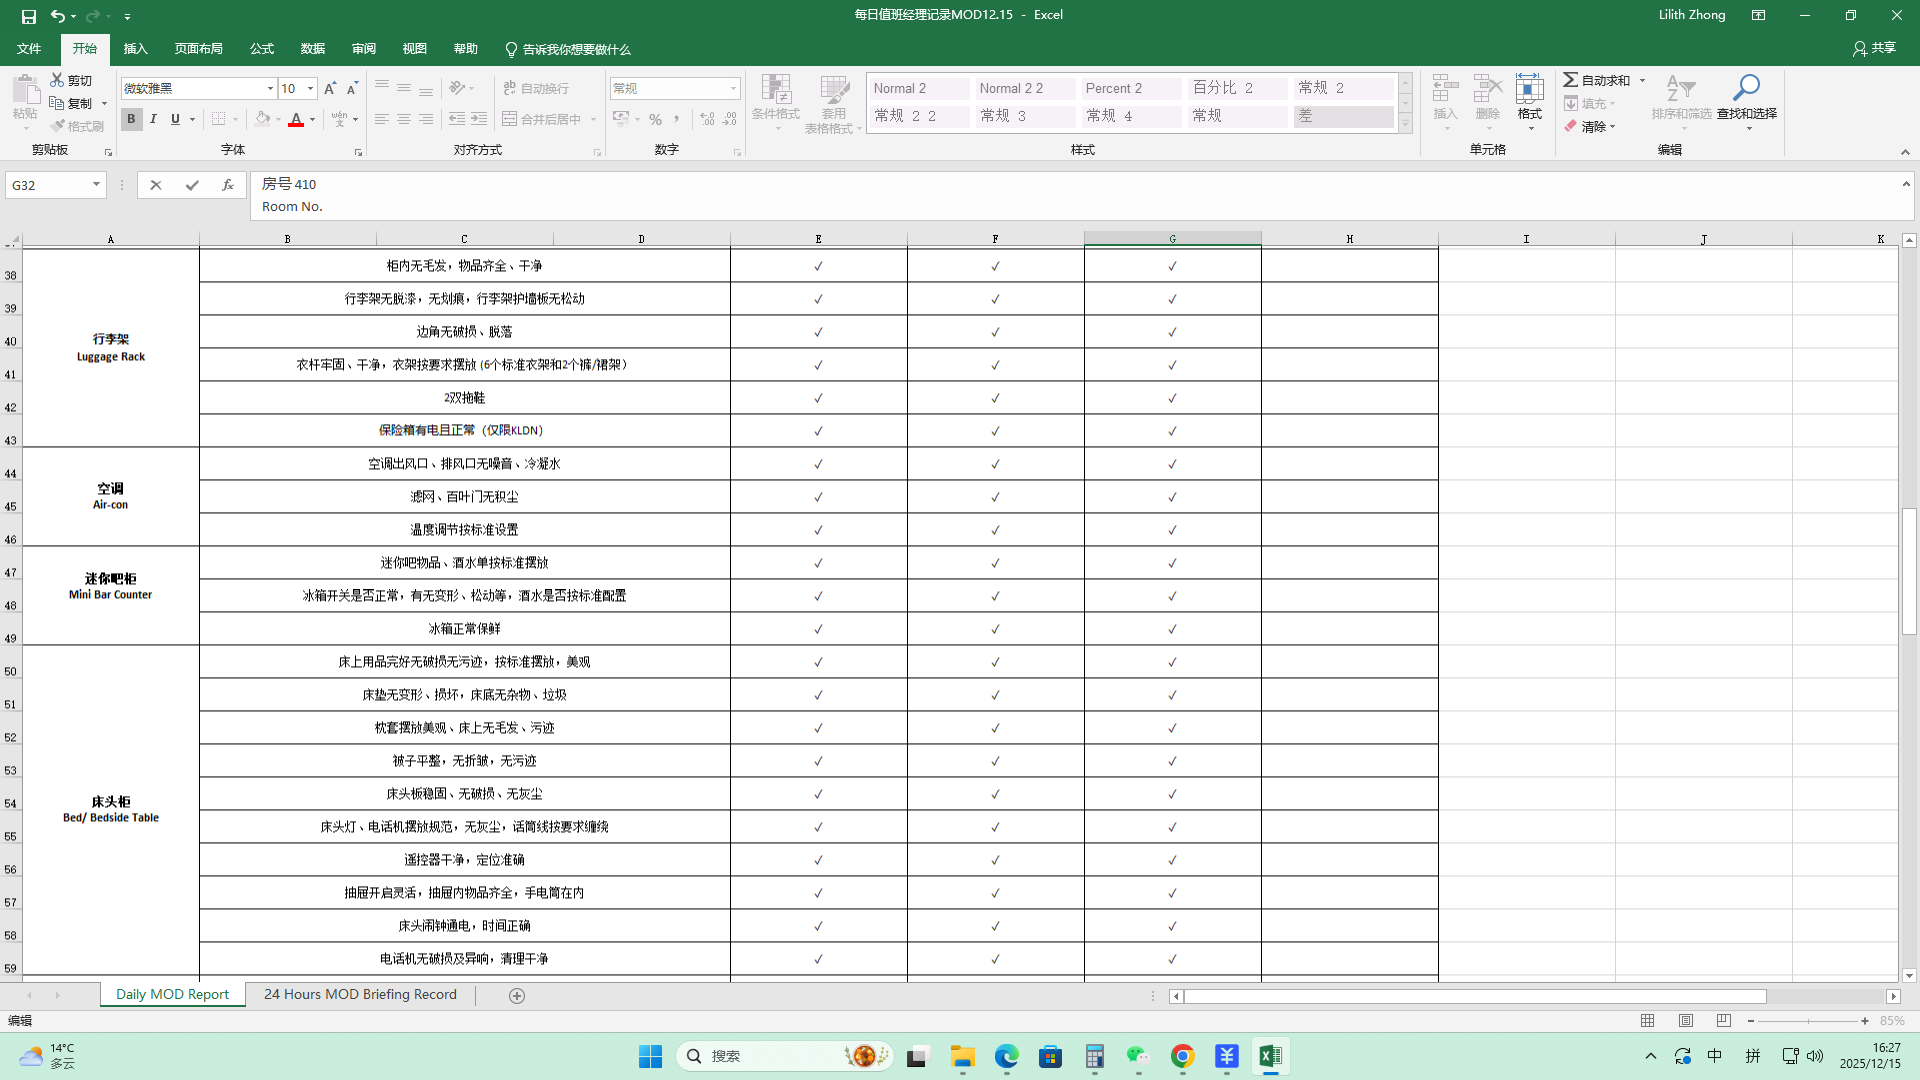Open Chrome from the taskbar
The image size is (1920, 1080).
pyautogui.click(x=1182, y=1057)
